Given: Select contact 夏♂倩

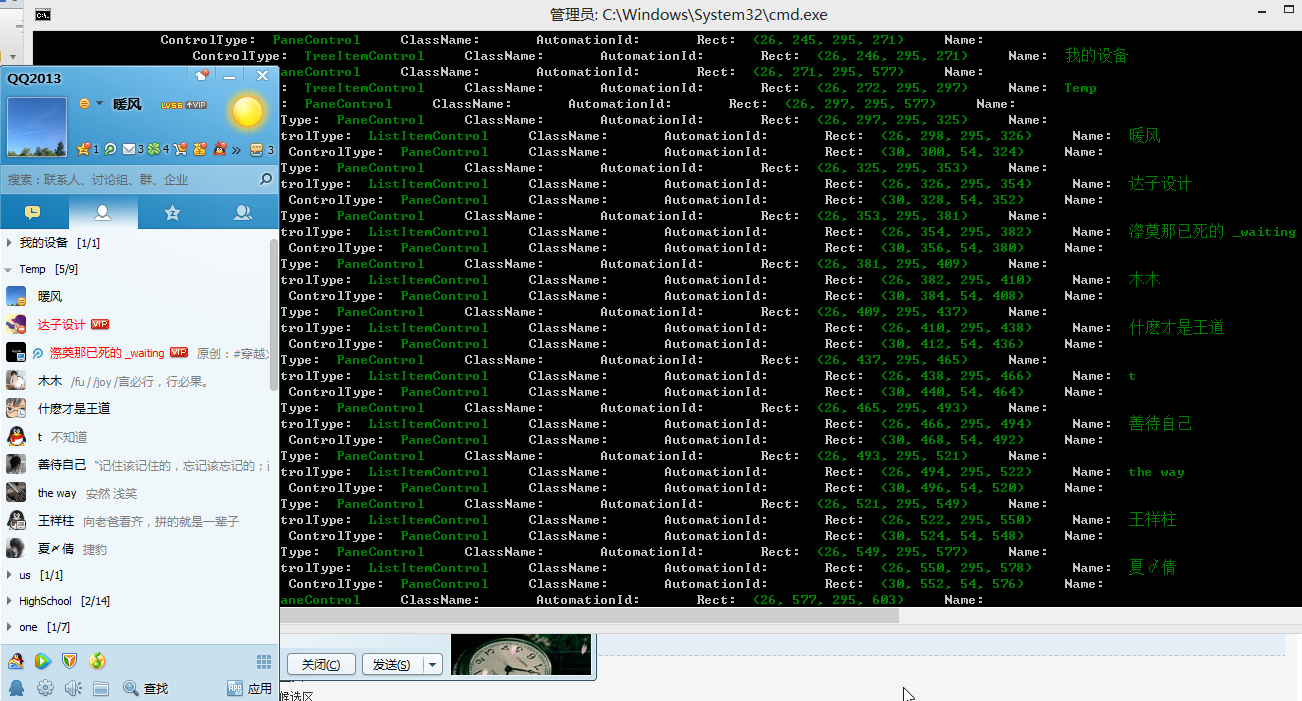Looking at the screenshot, I should tap(135, 549).
